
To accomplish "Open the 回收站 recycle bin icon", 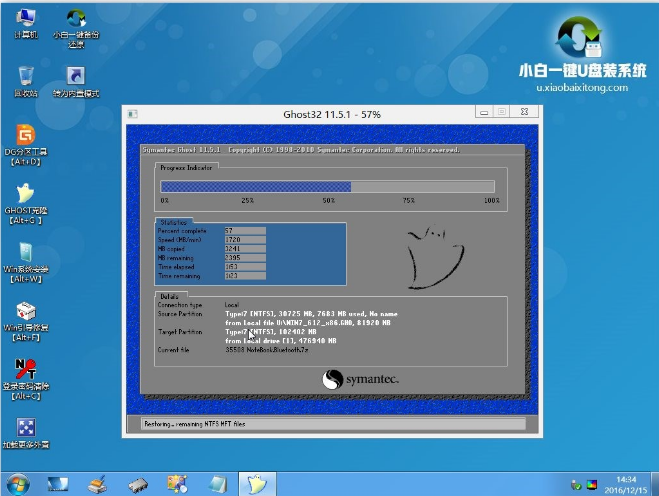I will (26, 78).
